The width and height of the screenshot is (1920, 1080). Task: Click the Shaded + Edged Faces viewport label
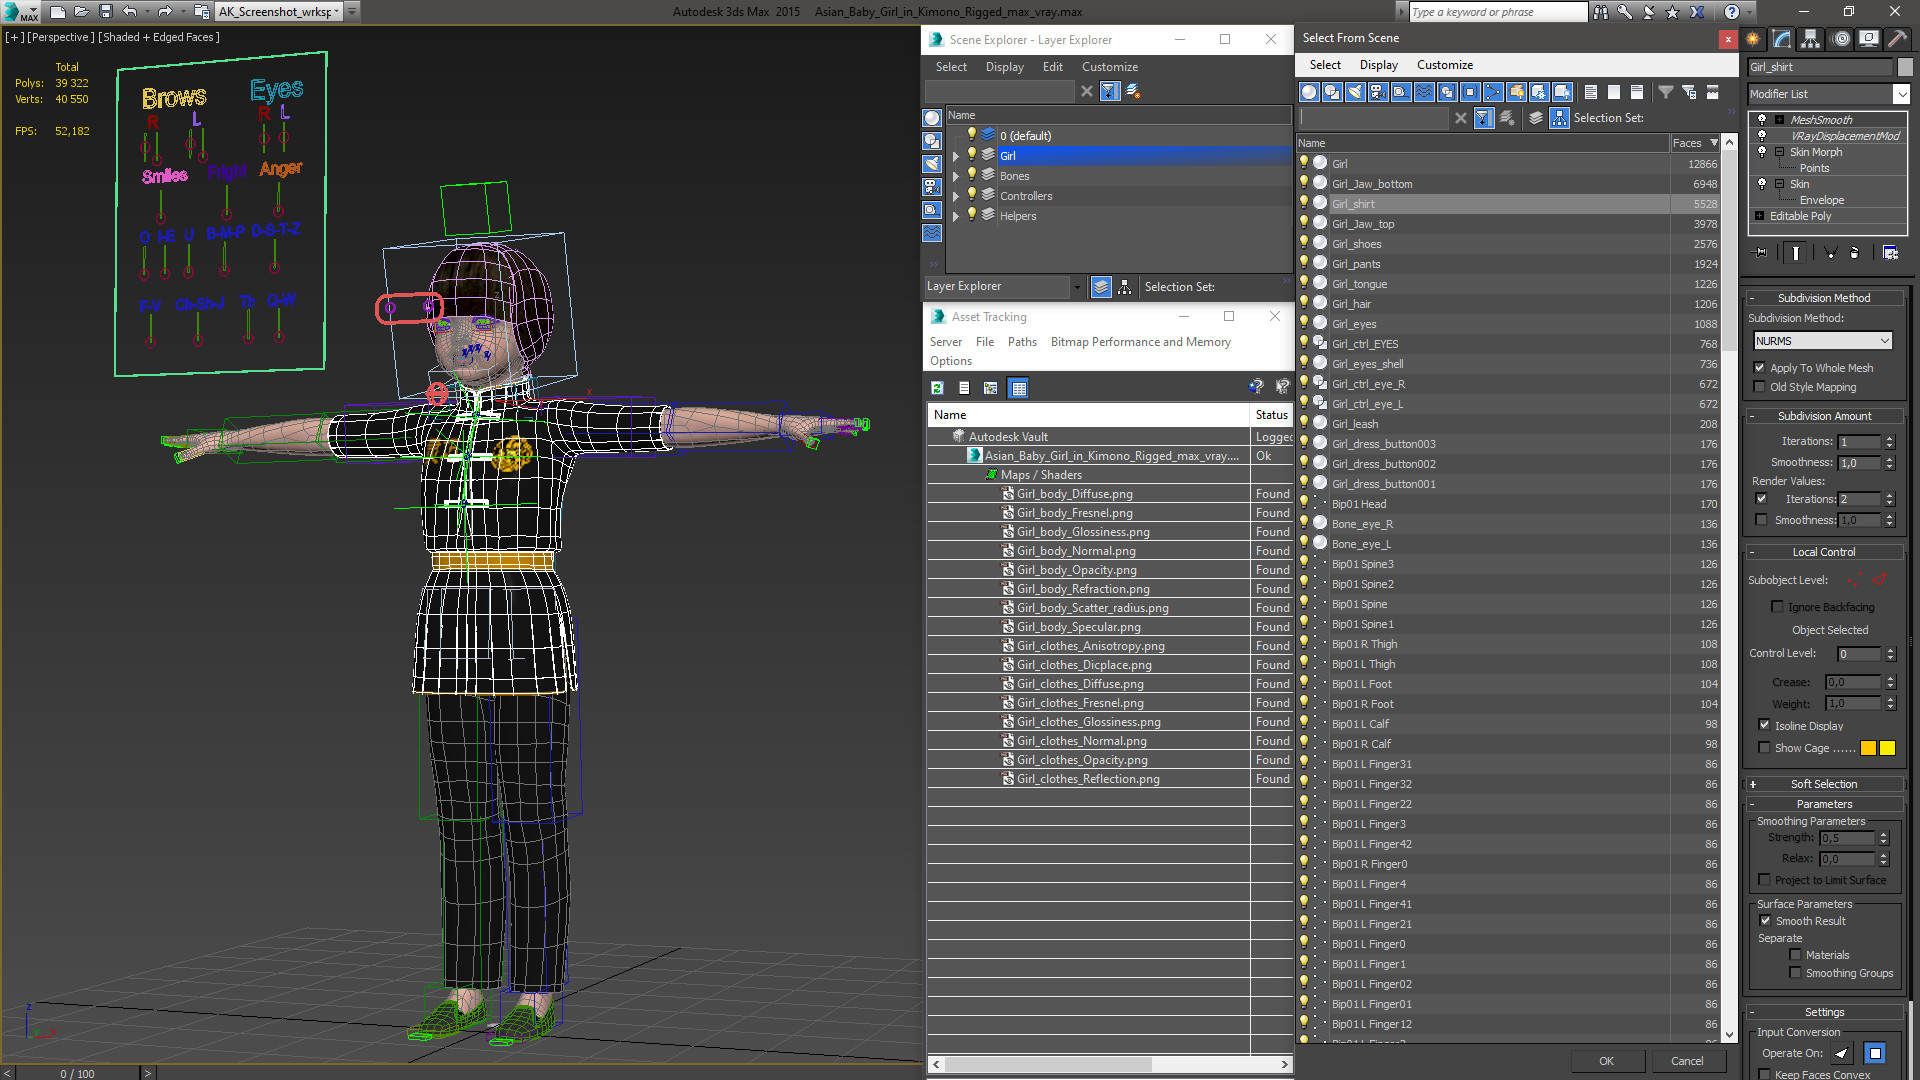(x=159, y=37)
